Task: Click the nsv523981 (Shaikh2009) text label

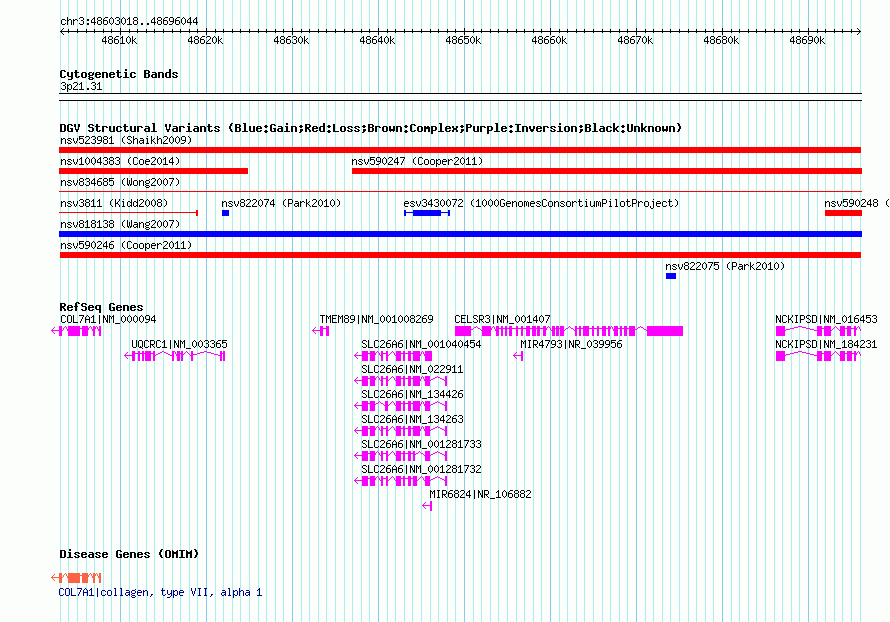Action: 126,140
